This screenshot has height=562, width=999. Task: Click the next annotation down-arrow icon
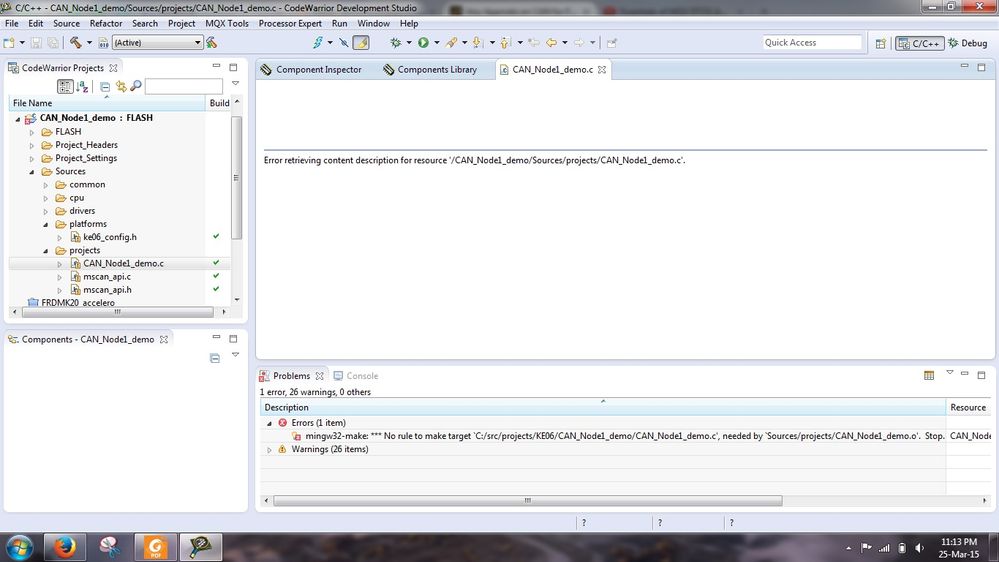[x=477, y=43]
